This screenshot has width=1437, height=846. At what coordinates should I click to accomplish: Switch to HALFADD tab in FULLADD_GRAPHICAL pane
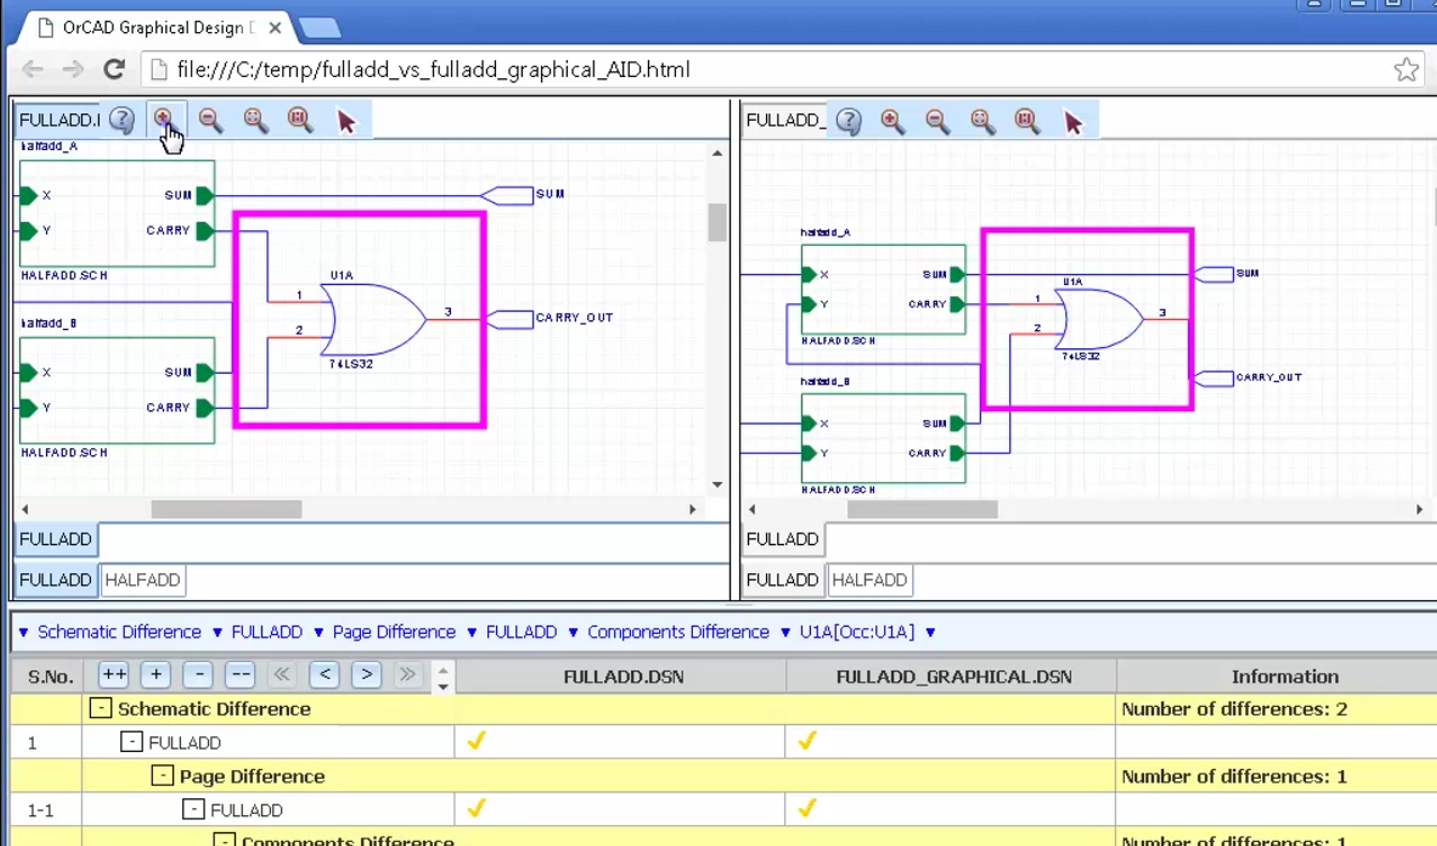point(869,580)
